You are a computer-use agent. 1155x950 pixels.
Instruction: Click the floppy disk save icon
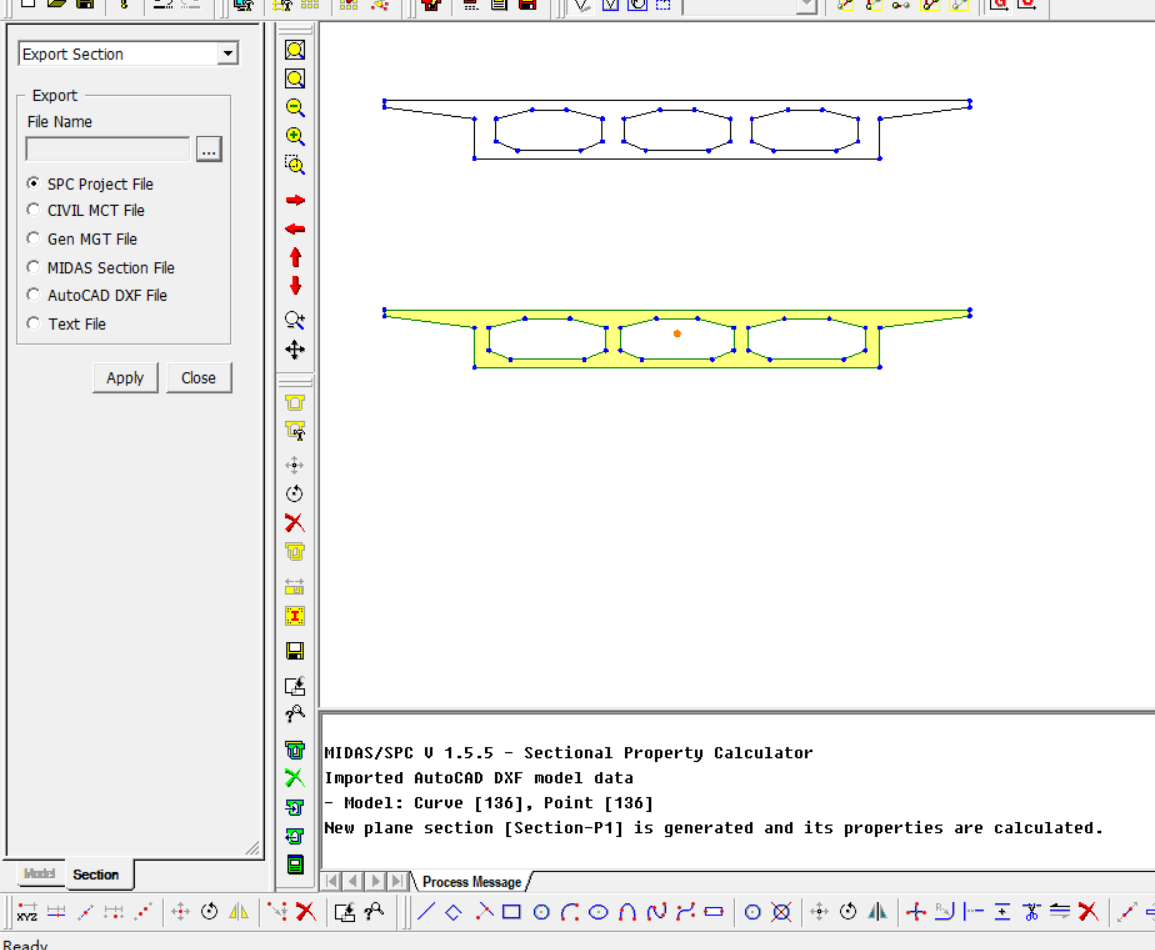click(x=295, y=652)
